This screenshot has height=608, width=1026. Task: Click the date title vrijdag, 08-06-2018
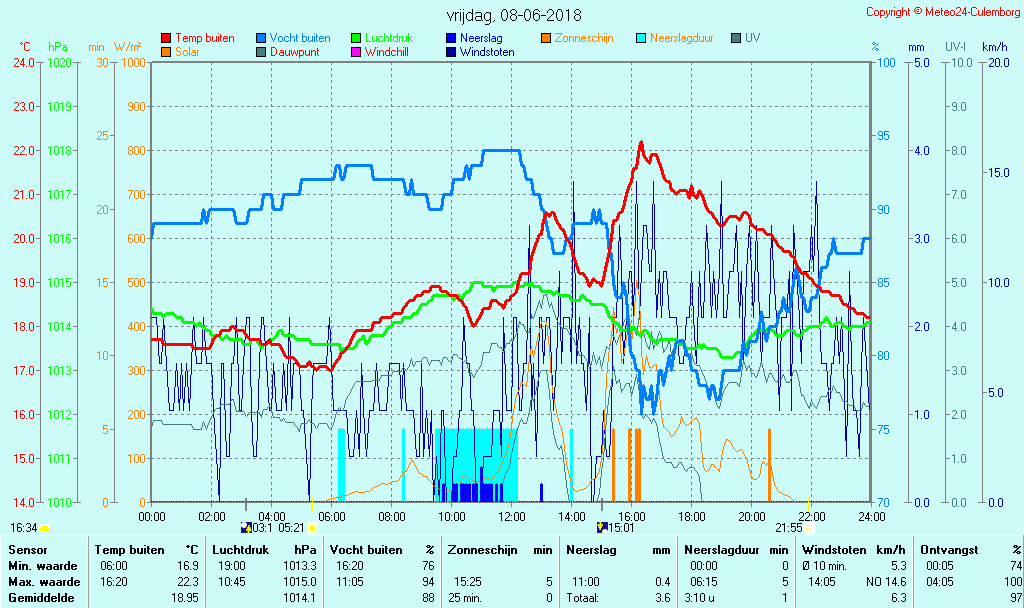coord(513,15)
